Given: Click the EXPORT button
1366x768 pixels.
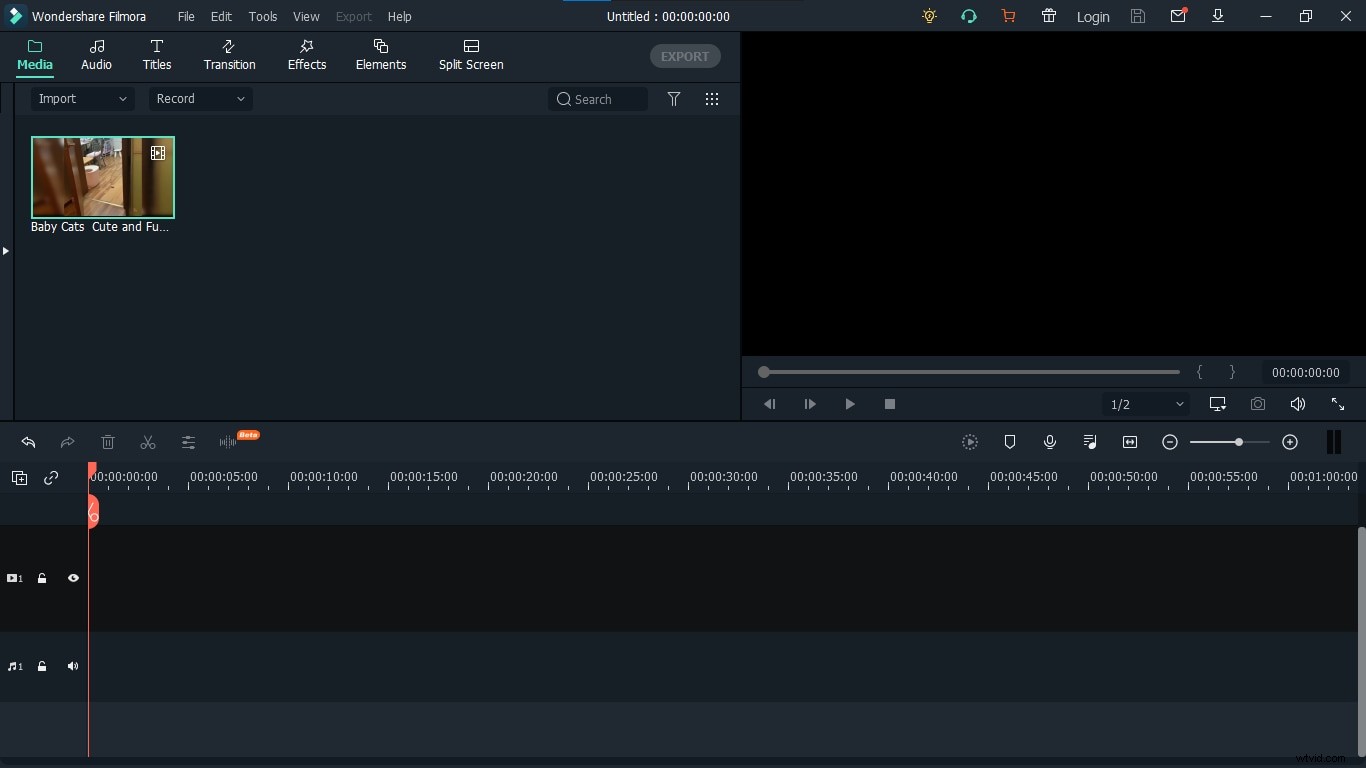Looking at the screenshot, I should pos(685,56).
